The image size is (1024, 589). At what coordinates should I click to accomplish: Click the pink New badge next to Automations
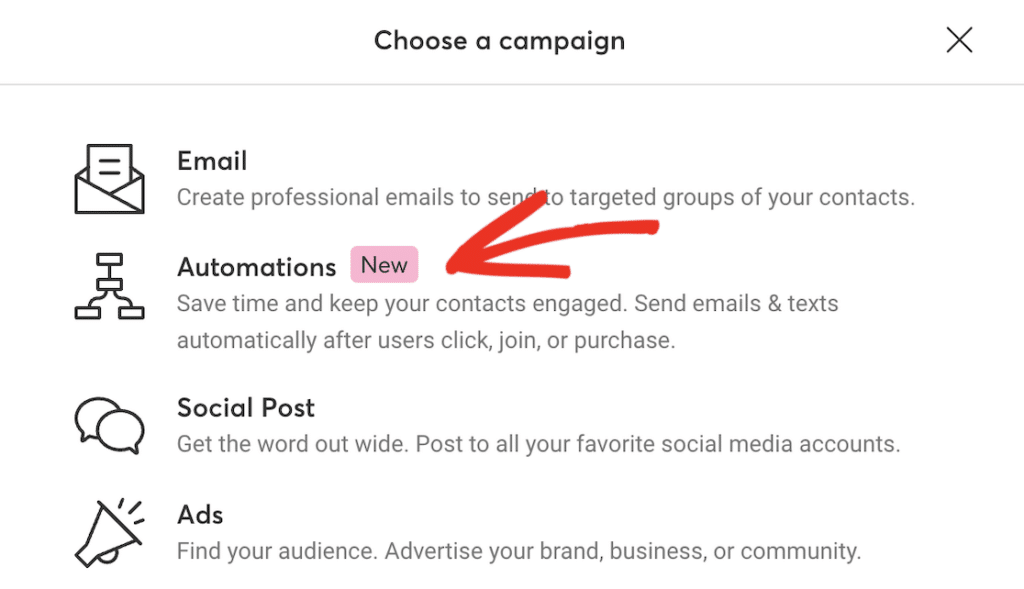click(x=384, y=264)
